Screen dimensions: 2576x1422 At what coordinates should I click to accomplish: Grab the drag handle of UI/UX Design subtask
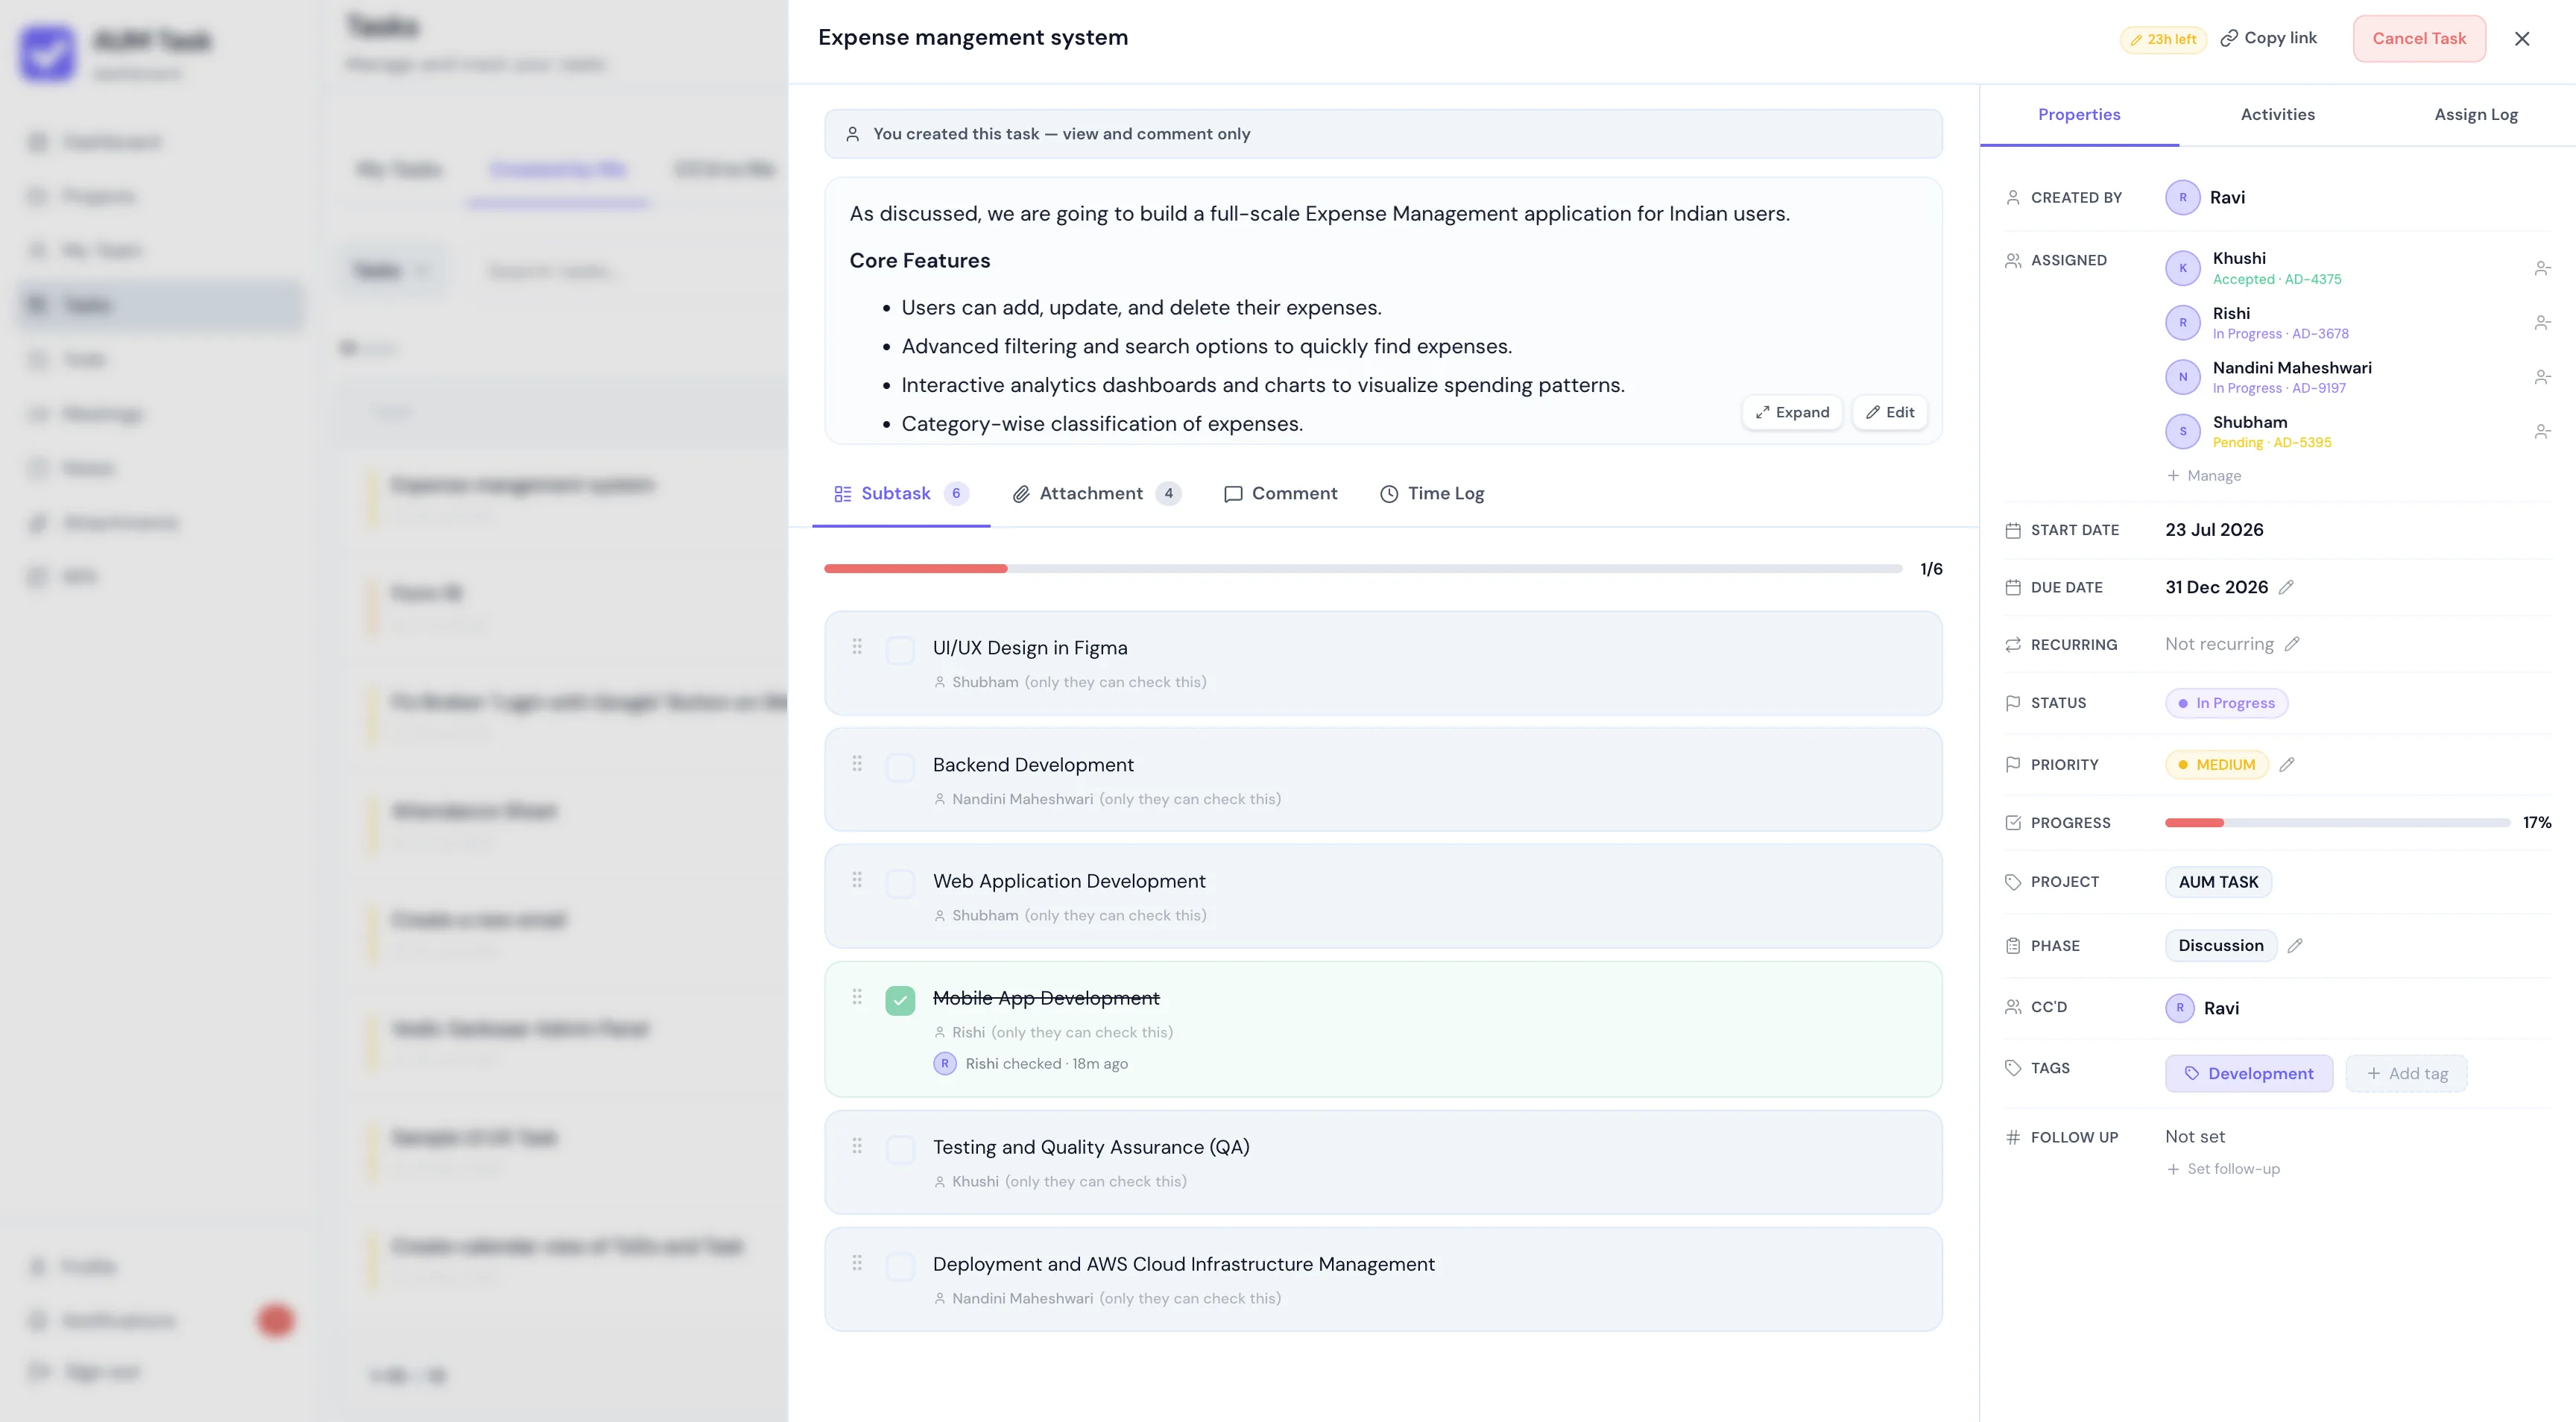pyautogui.click(x=857, y=646)
